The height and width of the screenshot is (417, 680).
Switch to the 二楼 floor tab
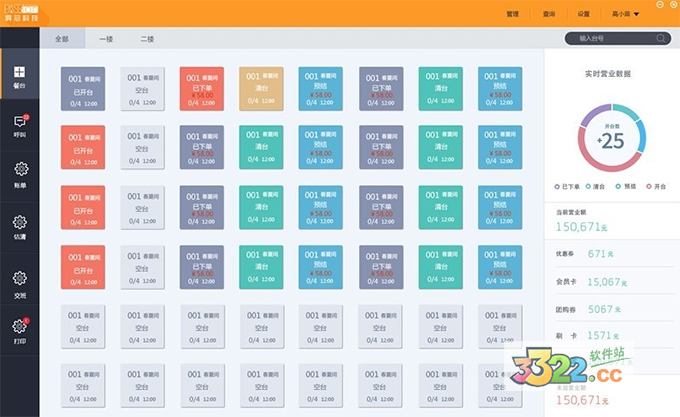point(147,39)
